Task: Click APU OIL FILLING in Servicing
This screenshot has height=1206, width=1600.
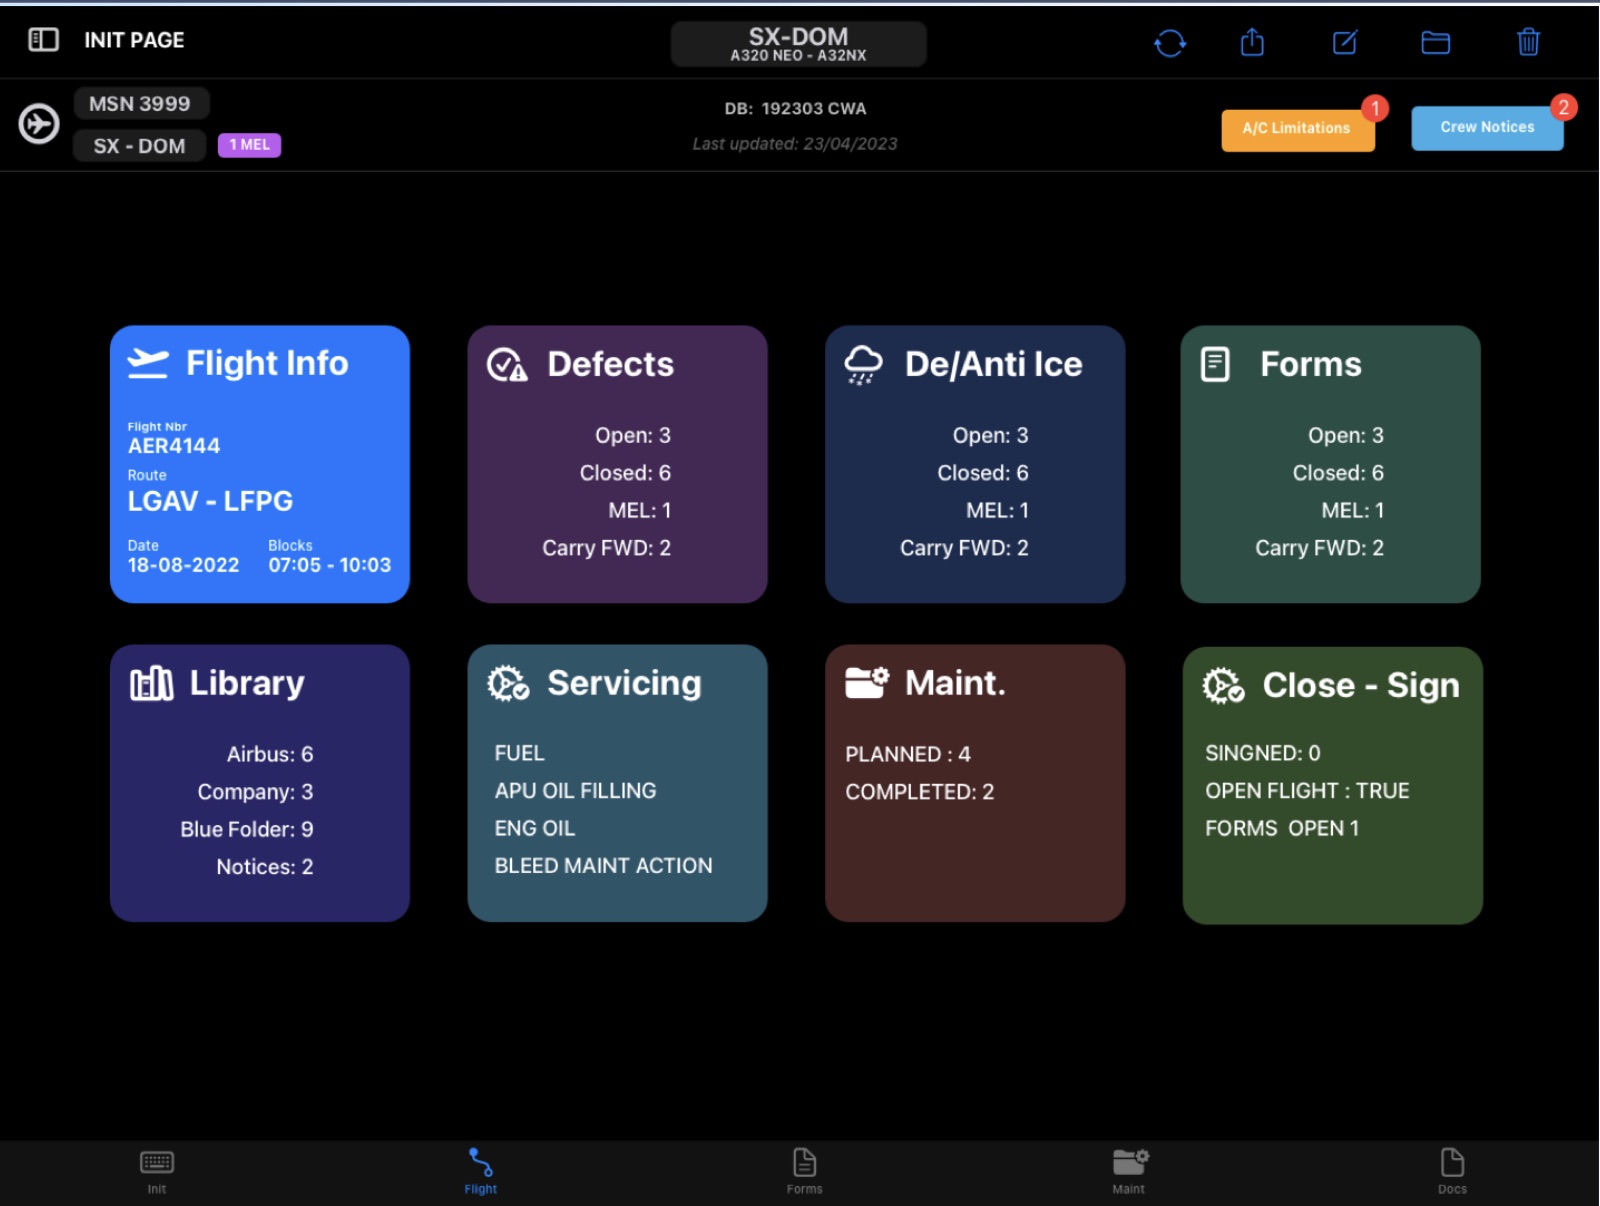Action: coord(576,791)
